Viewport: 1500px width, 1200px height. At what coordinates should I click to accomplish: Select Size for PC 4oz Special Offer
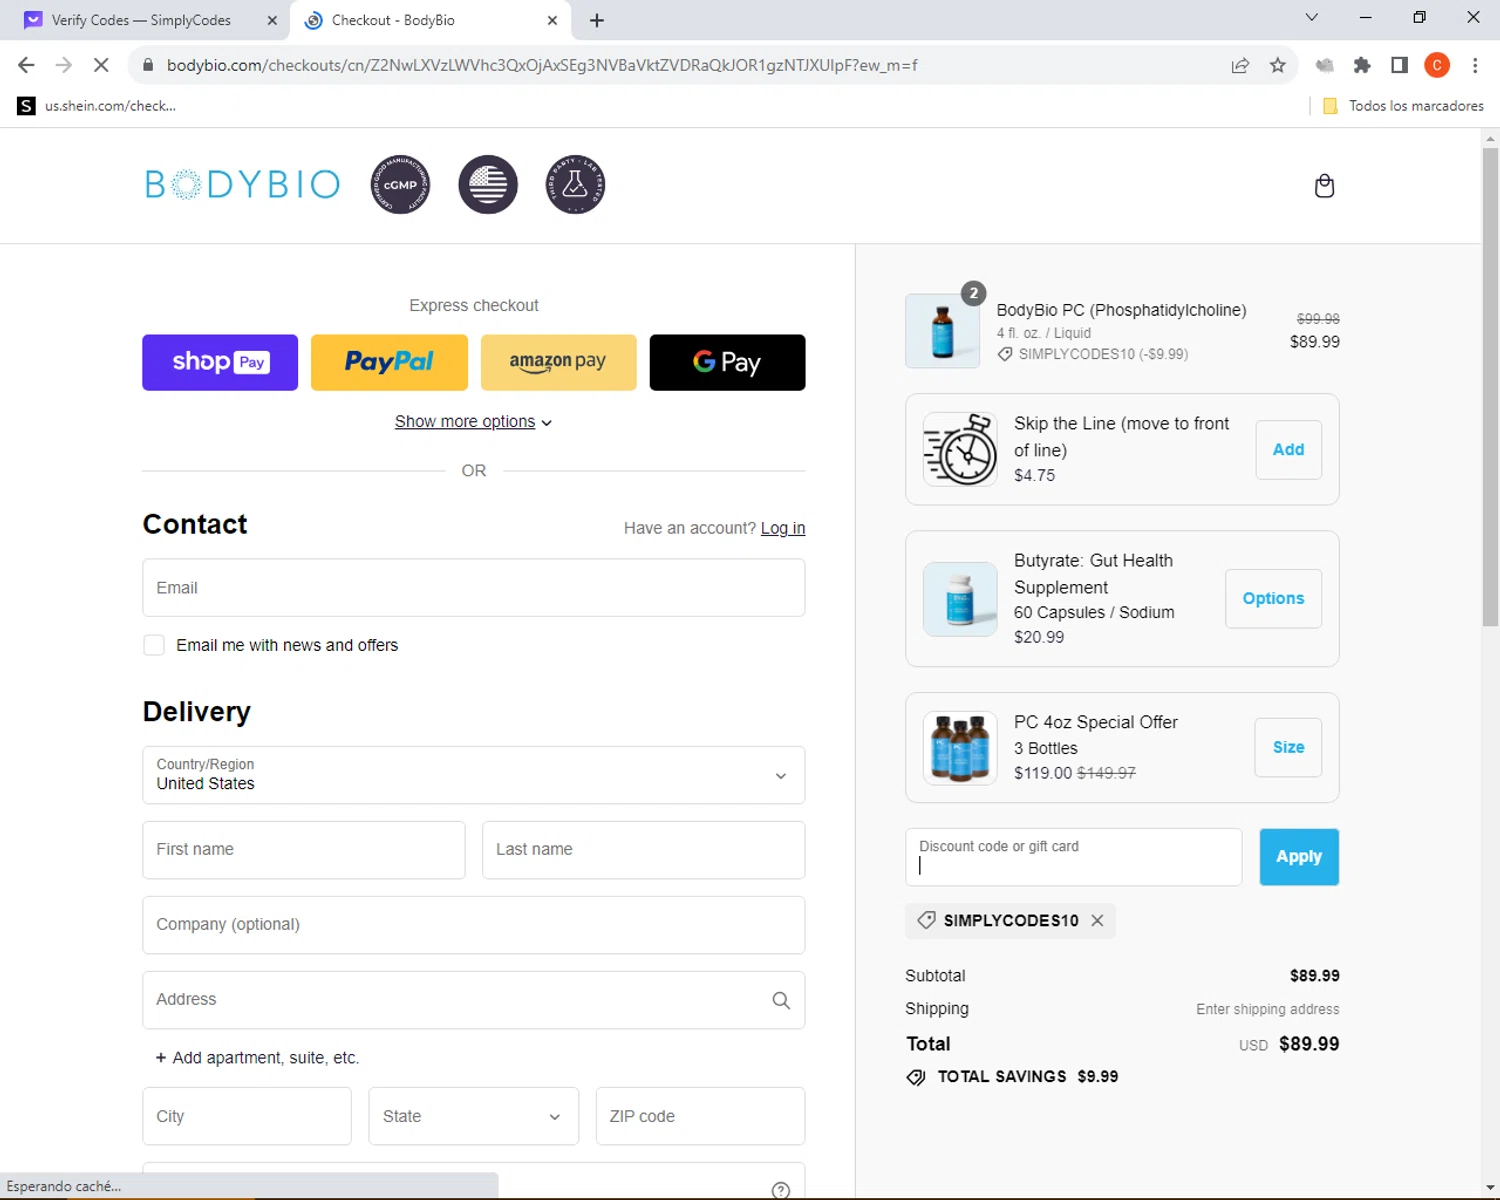coord(1288,747)
